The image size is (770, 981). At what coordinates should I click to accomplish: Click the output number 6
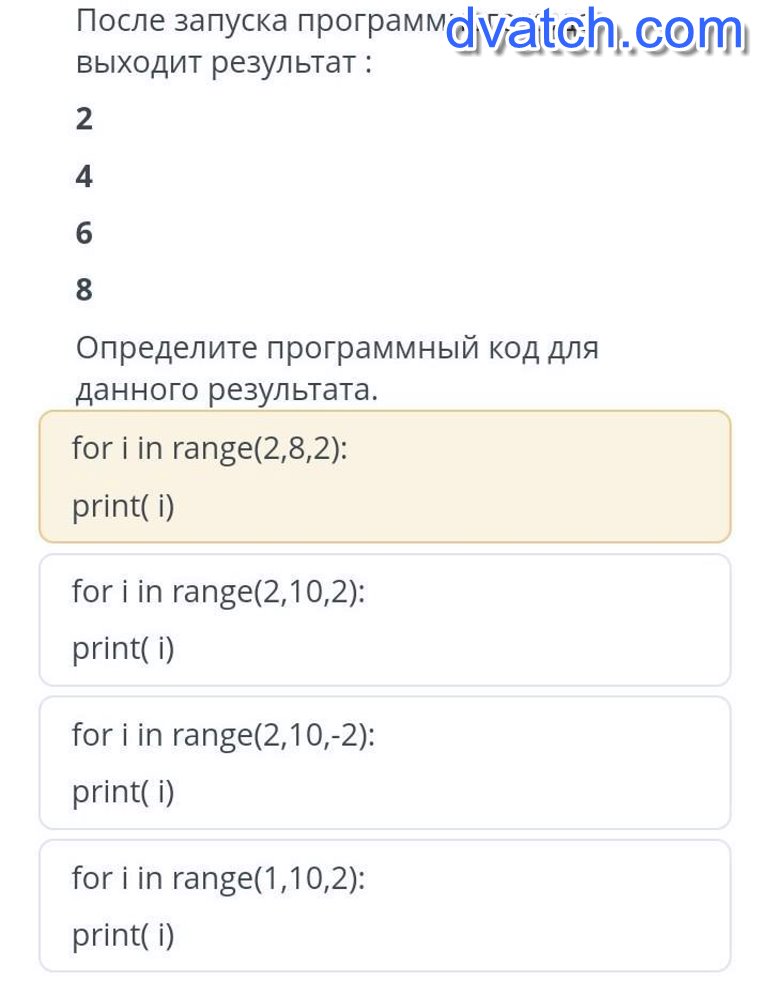pos(84,233)
